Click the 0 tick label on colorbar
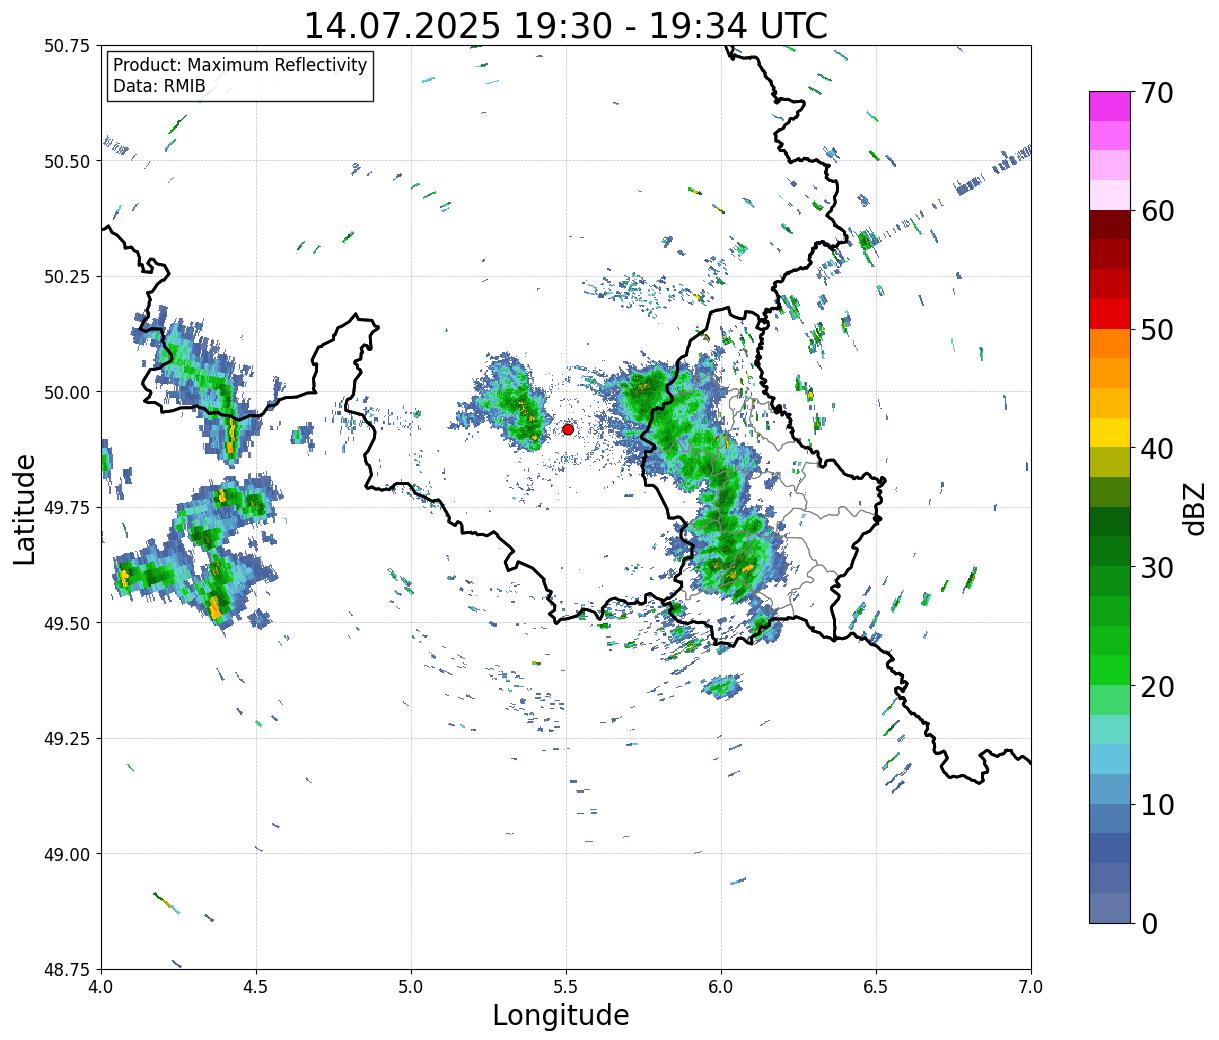Viewport: 1219px width, 1040px height. coord(1149,923)
